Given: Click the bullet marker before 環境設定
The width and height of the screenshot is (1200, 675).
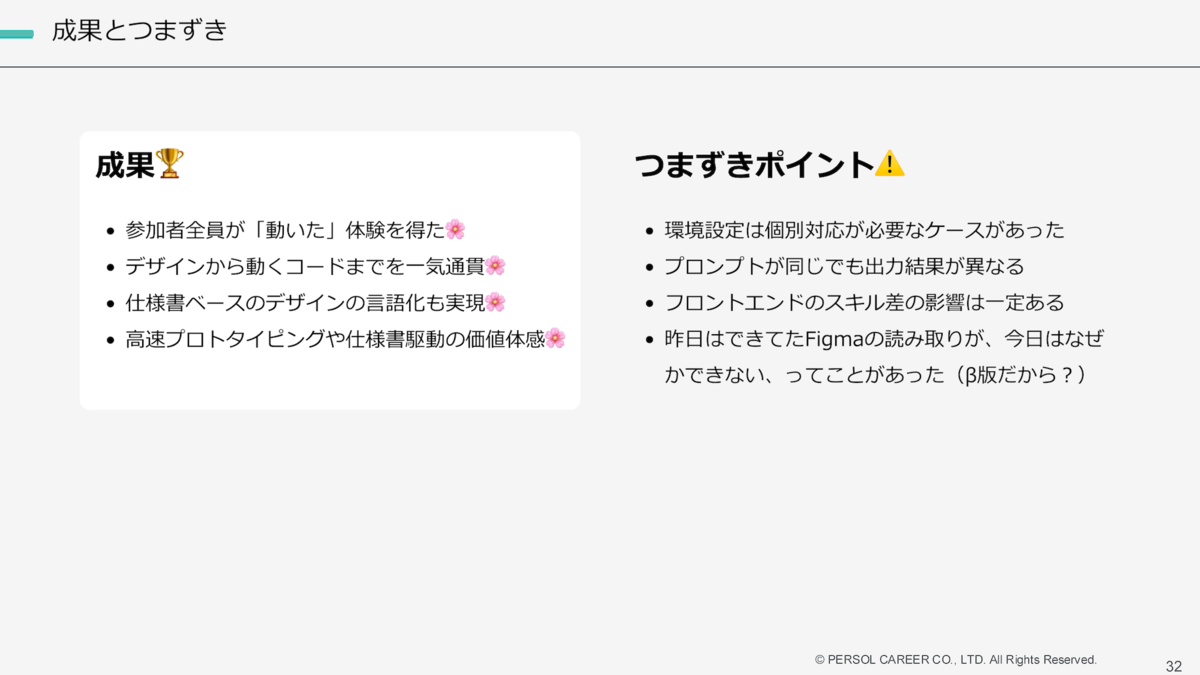Looking at the screenshot, I should tap(648, 230).
